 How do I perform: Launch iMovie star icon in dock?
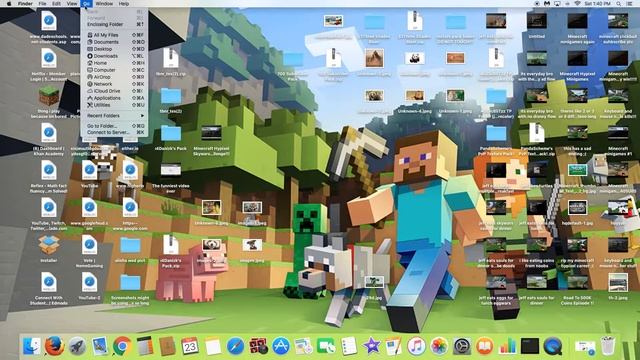click(x=371, y=347)
